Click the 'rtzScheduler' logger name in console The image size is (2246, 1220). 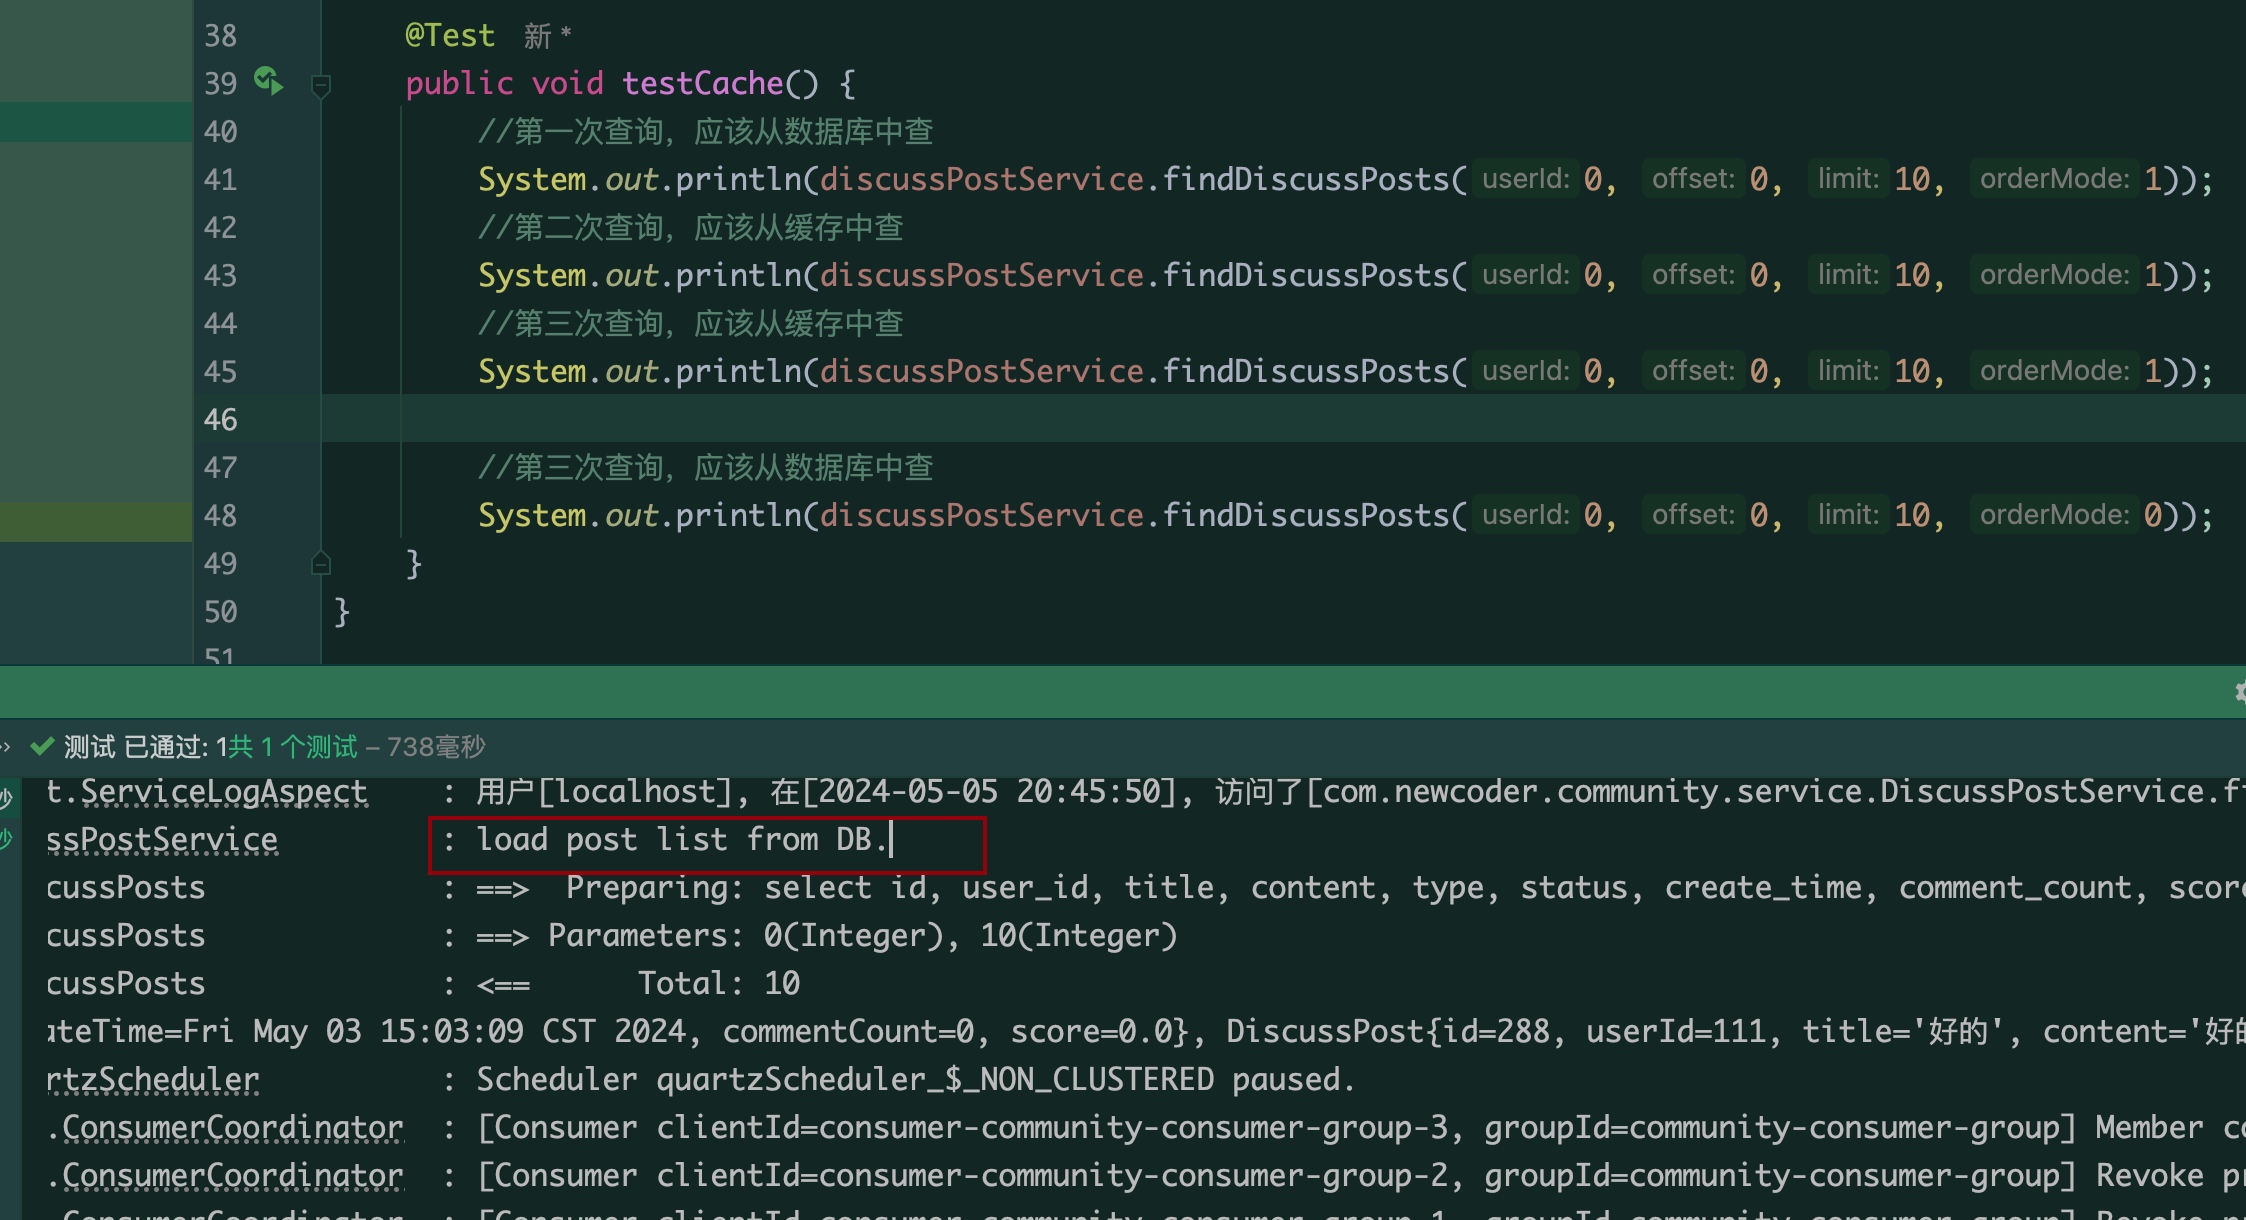pyautogui.click(x=152, y=1079)
